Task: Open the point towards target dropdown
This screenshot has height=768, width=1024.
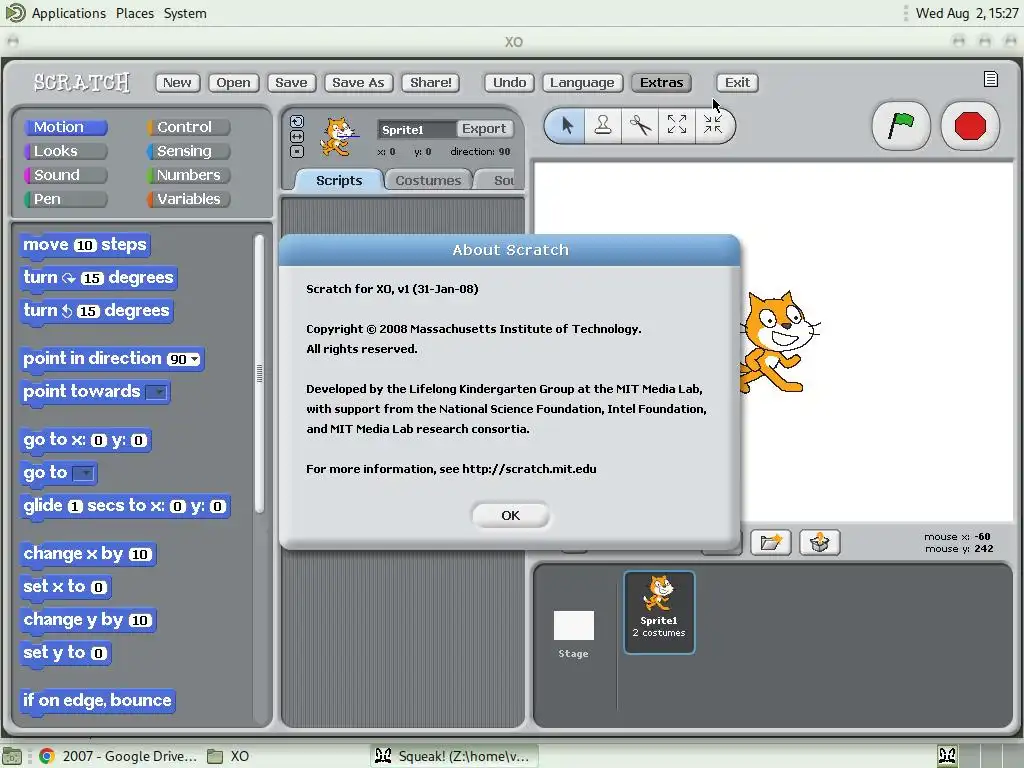Action: click(157, 392)
